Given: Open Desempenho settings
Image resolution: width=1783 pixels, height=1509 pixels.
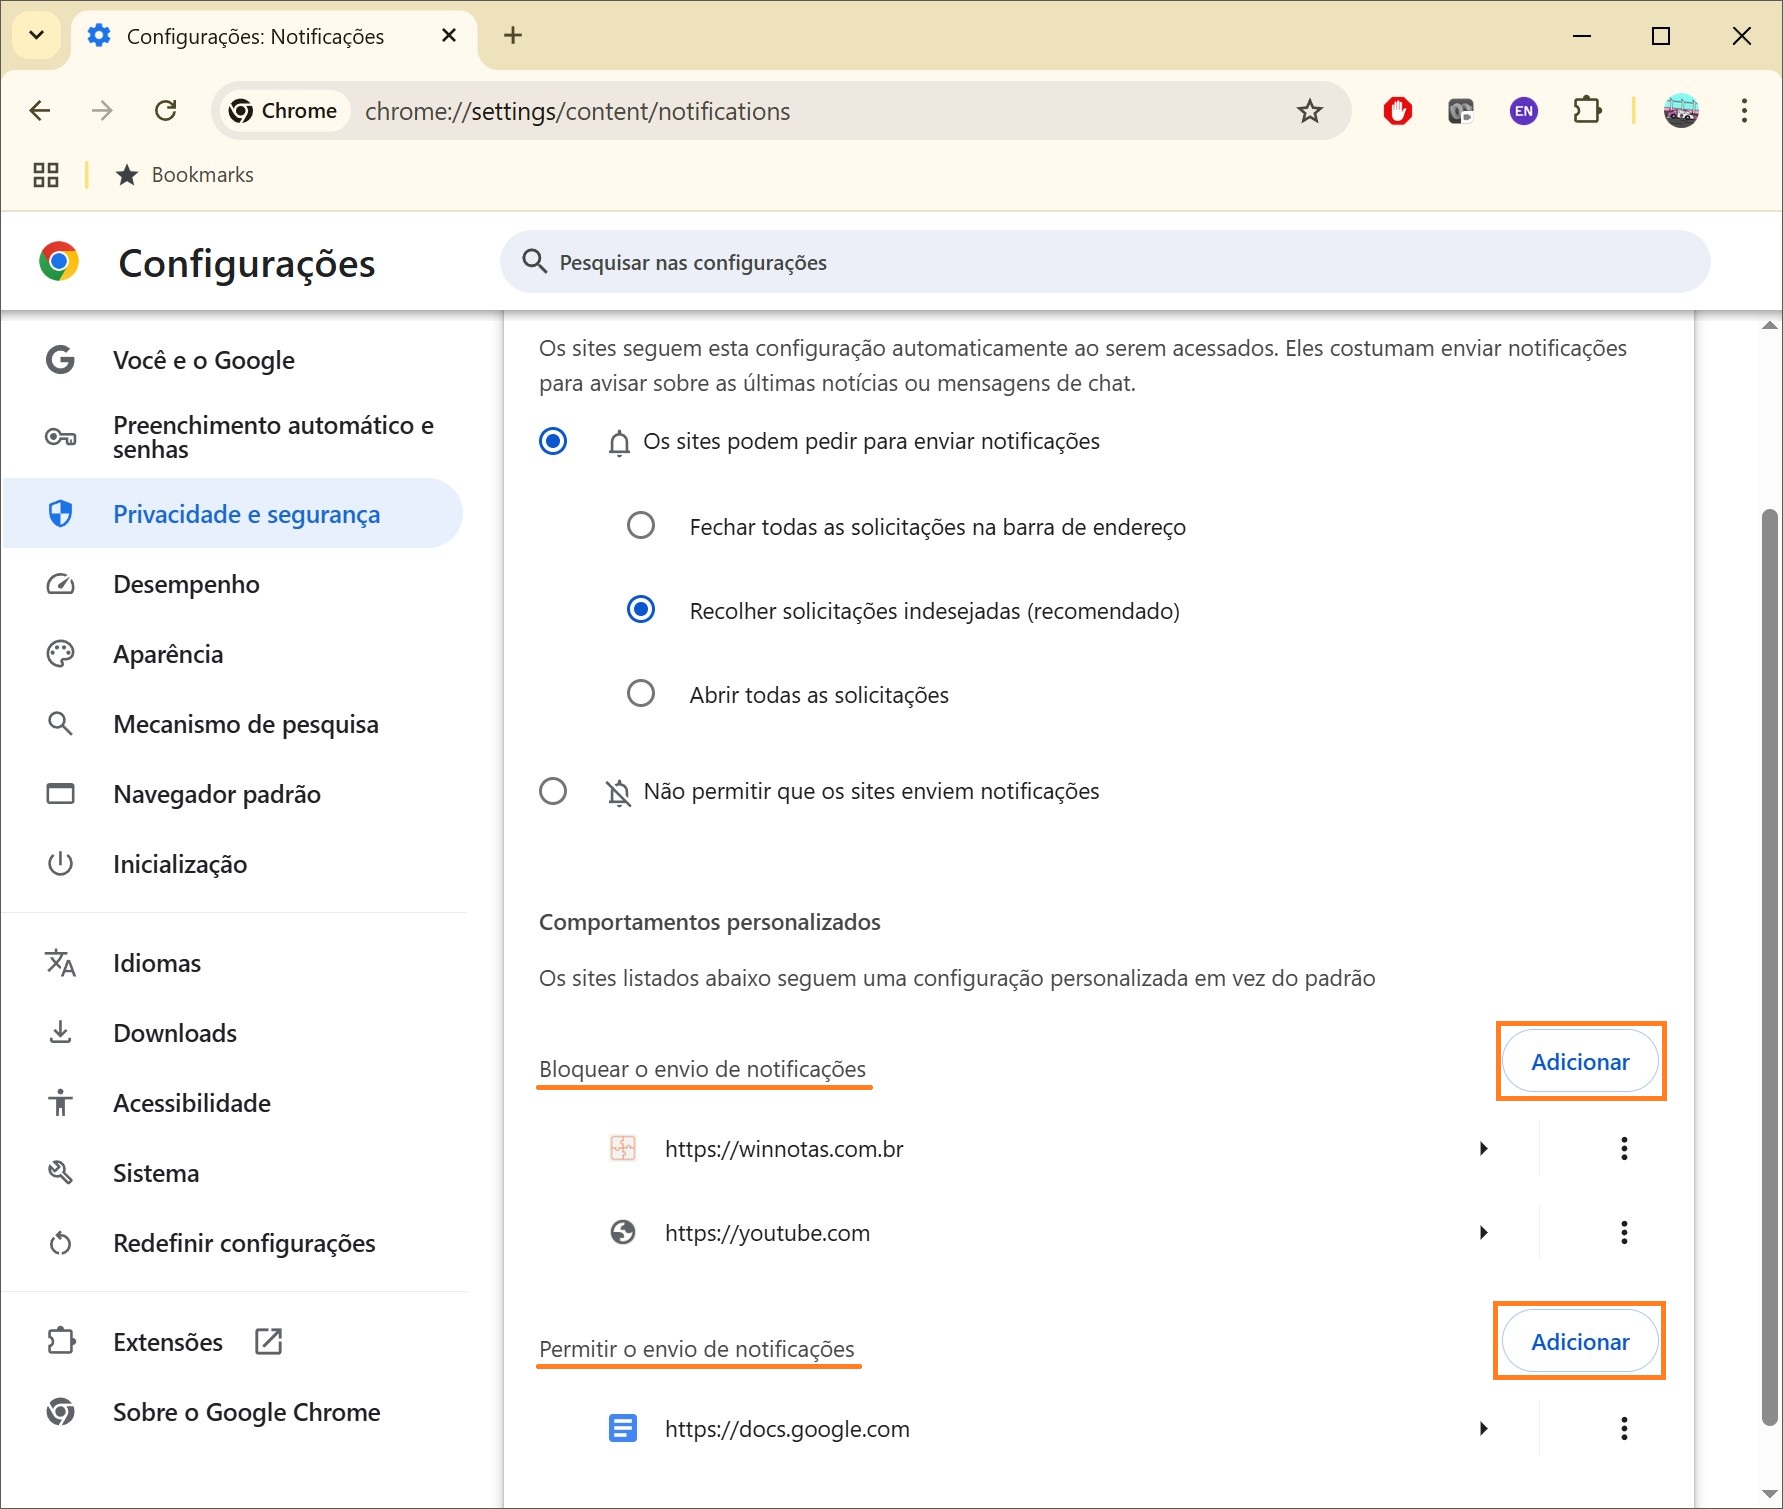Looking at the screenshot, I should point(232,584).
